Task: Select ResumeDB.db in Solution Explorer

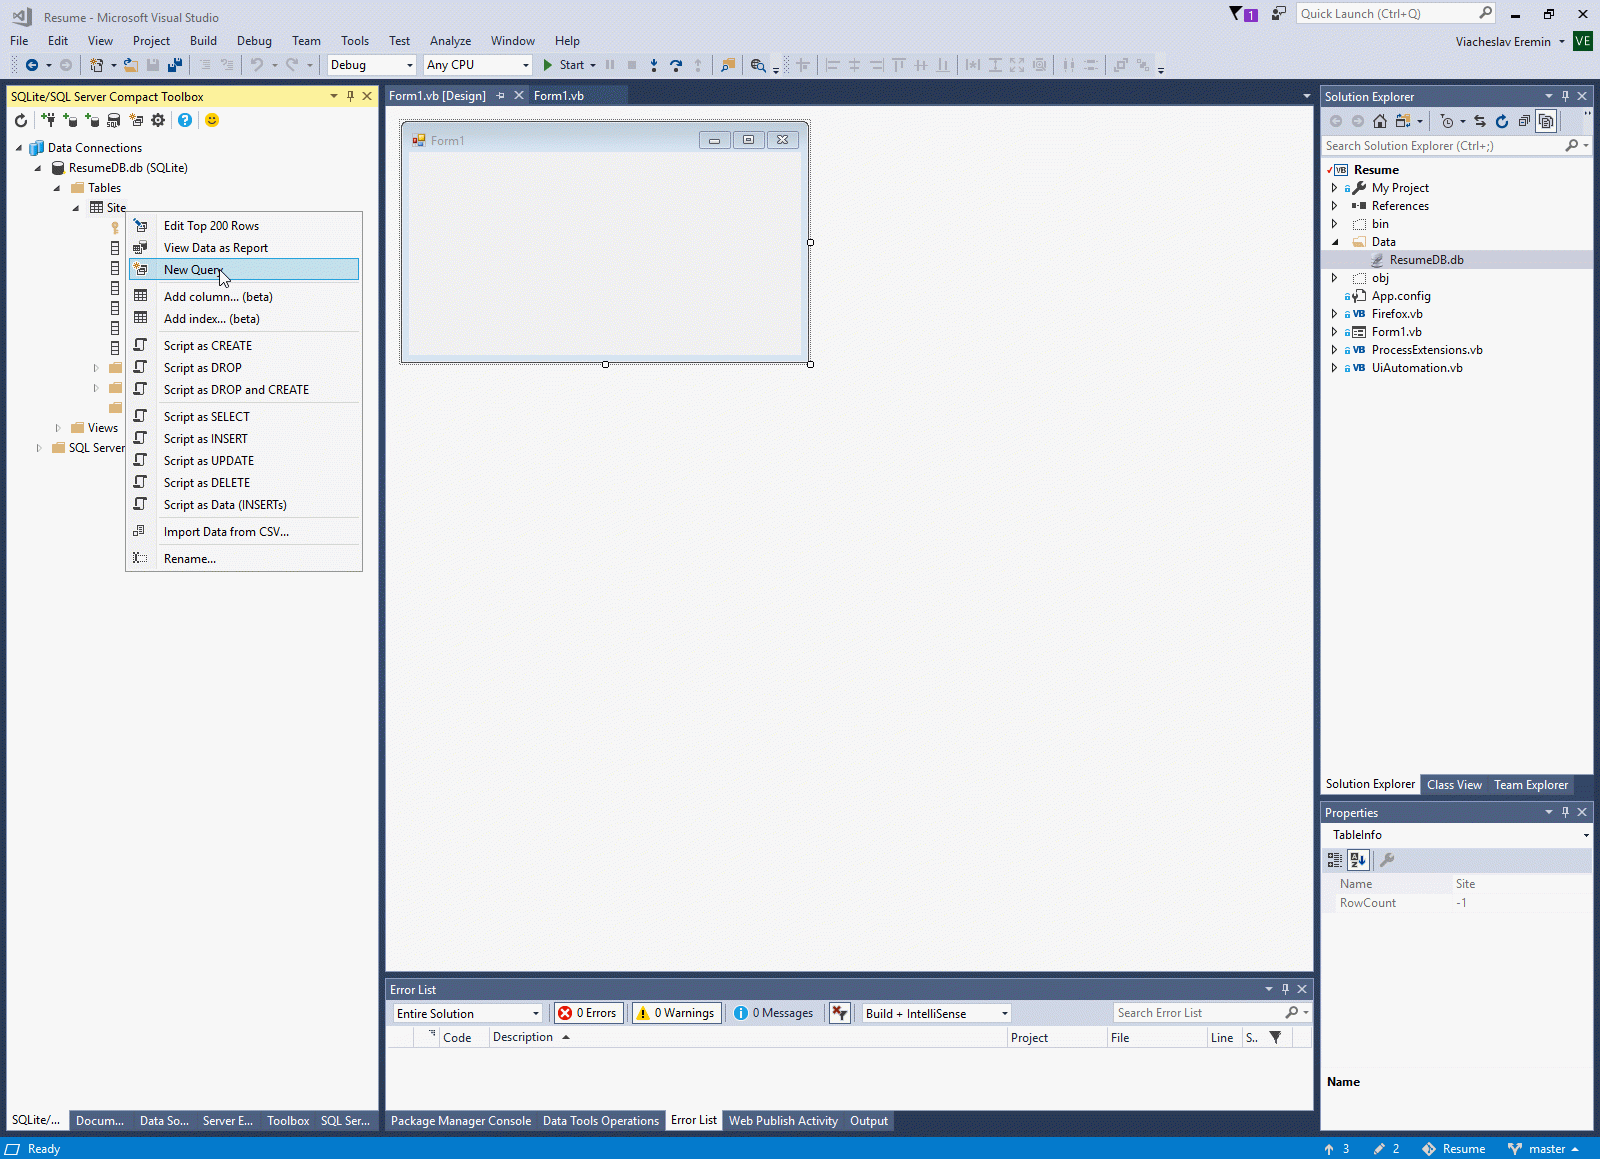Action: click(x=1426, y=260)
